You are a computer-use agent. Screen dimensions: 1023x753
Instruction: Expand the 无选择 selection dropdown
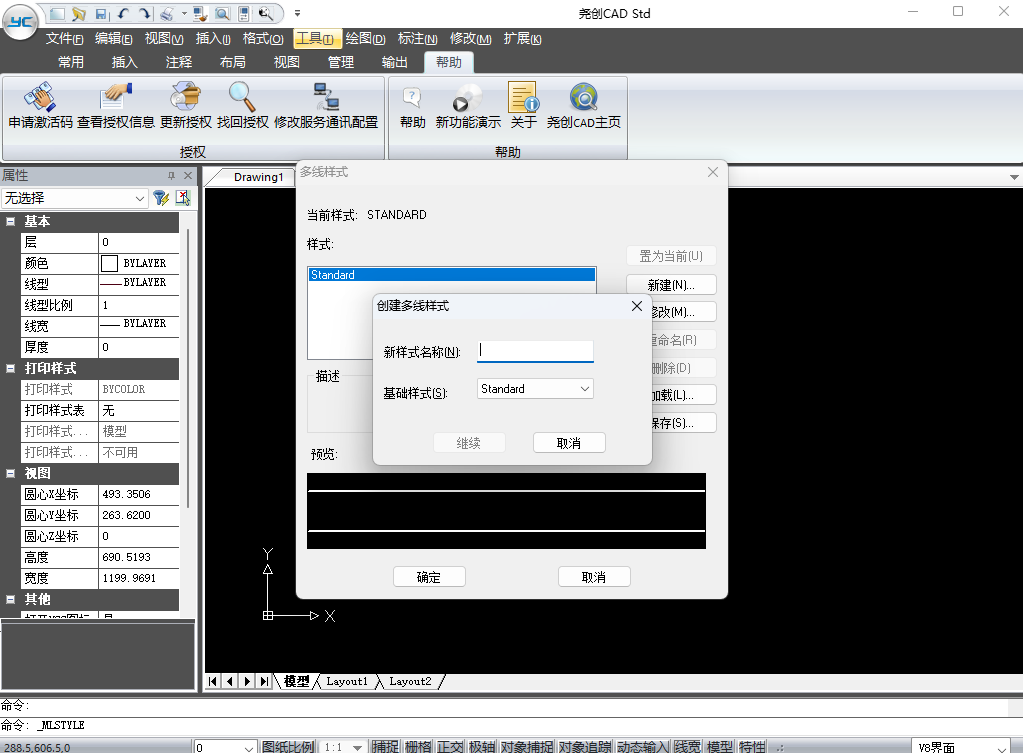[140, 198]
